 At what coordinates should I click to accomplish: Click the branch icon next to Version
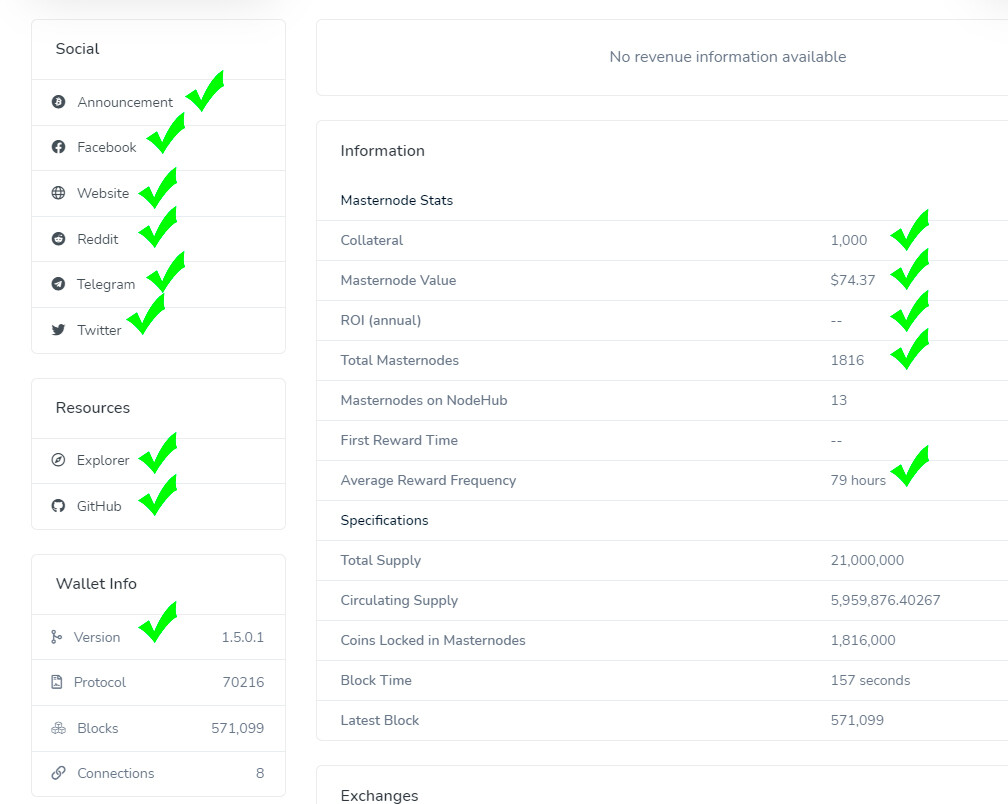[x=57, y=637]
